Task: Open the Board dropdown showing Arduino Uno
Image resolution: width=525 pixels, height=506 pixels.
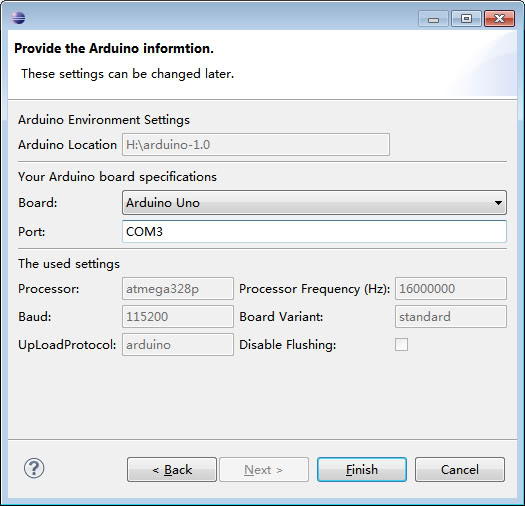Action: [314, 203]
